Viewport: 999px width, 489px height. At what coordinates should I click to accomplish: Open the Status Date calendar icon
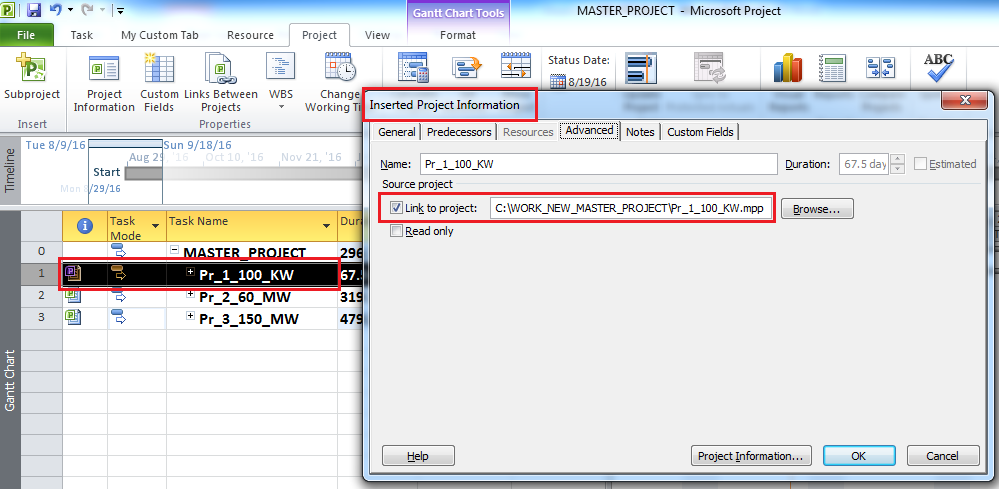(x=557, y=82)
